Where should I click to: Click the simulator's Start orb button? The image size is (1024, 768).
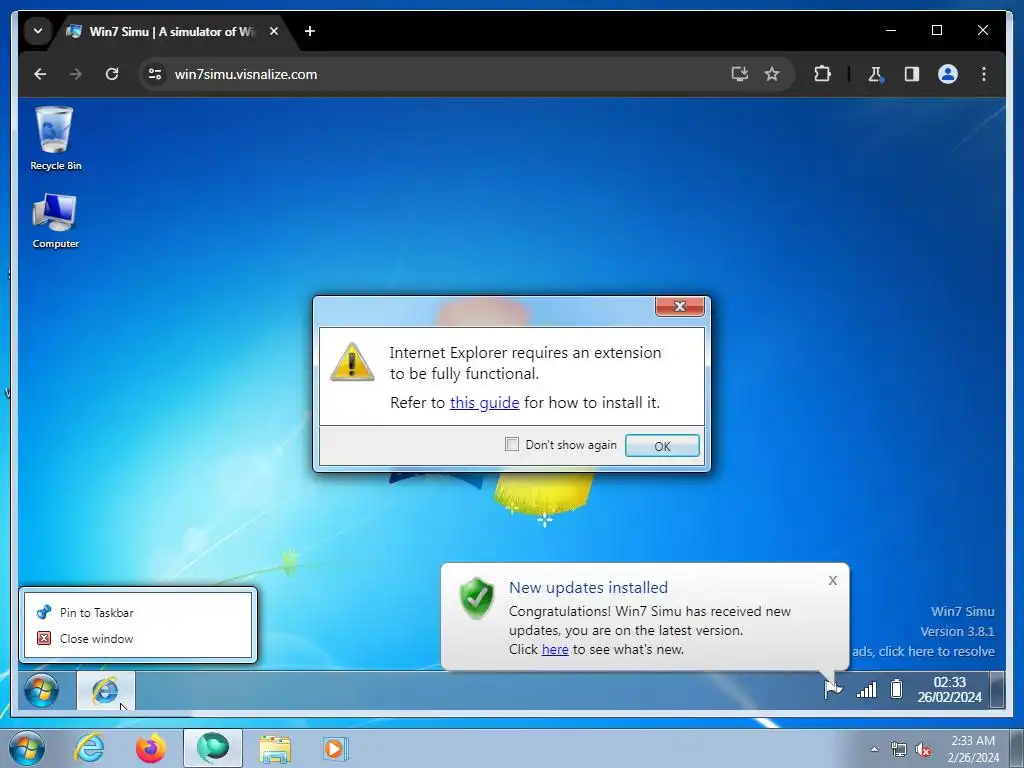(x=41, y=690)
